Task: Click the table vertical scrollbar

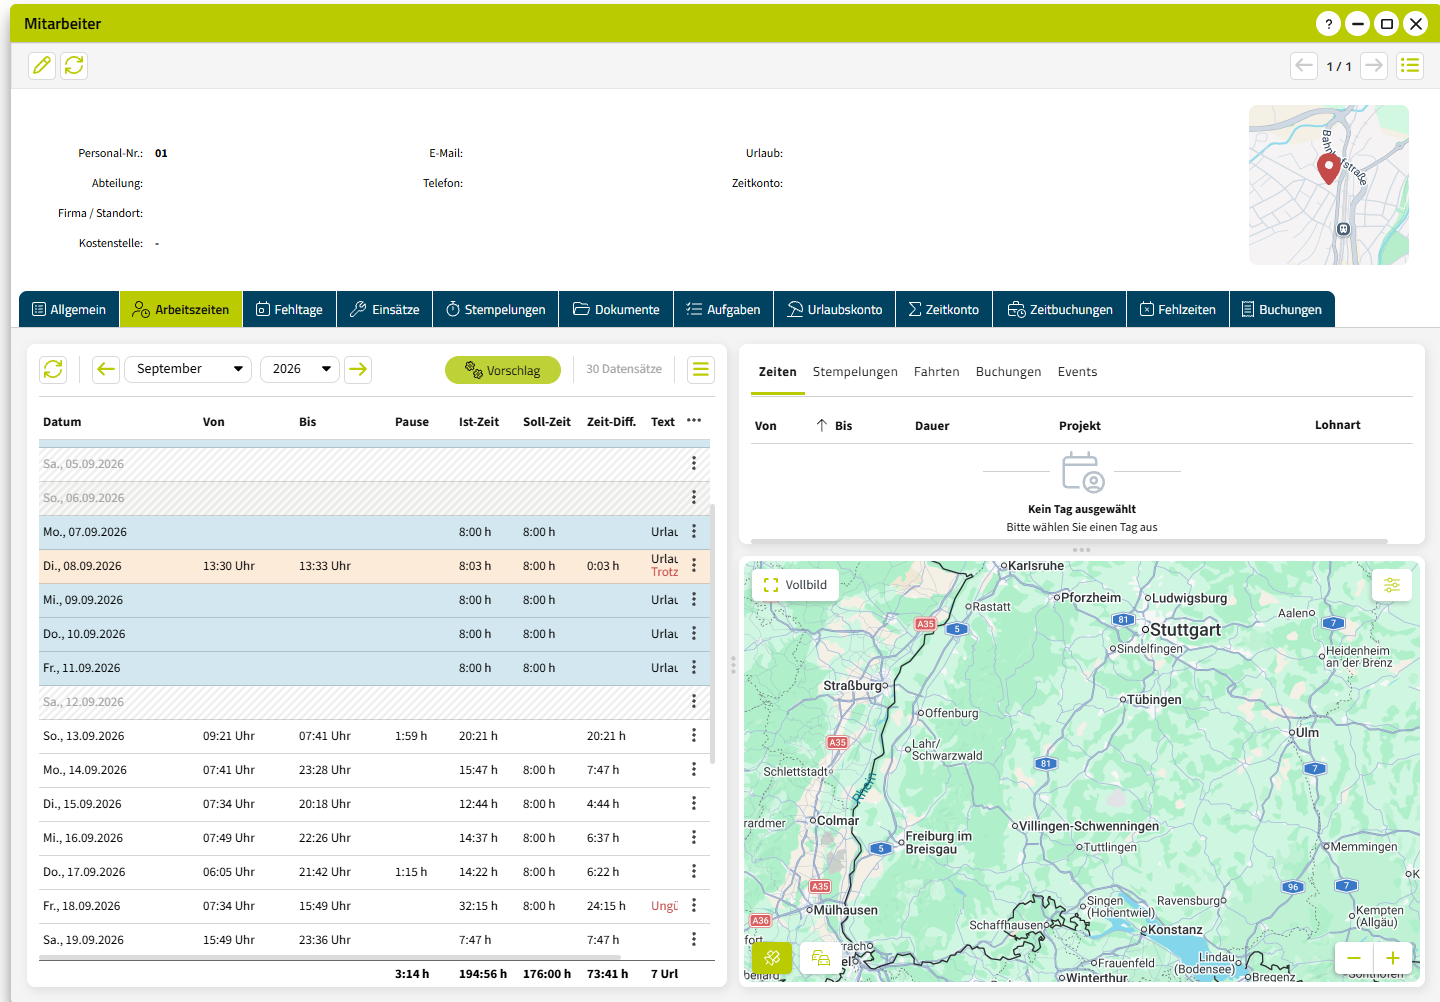Action: (x=712, y=633)
